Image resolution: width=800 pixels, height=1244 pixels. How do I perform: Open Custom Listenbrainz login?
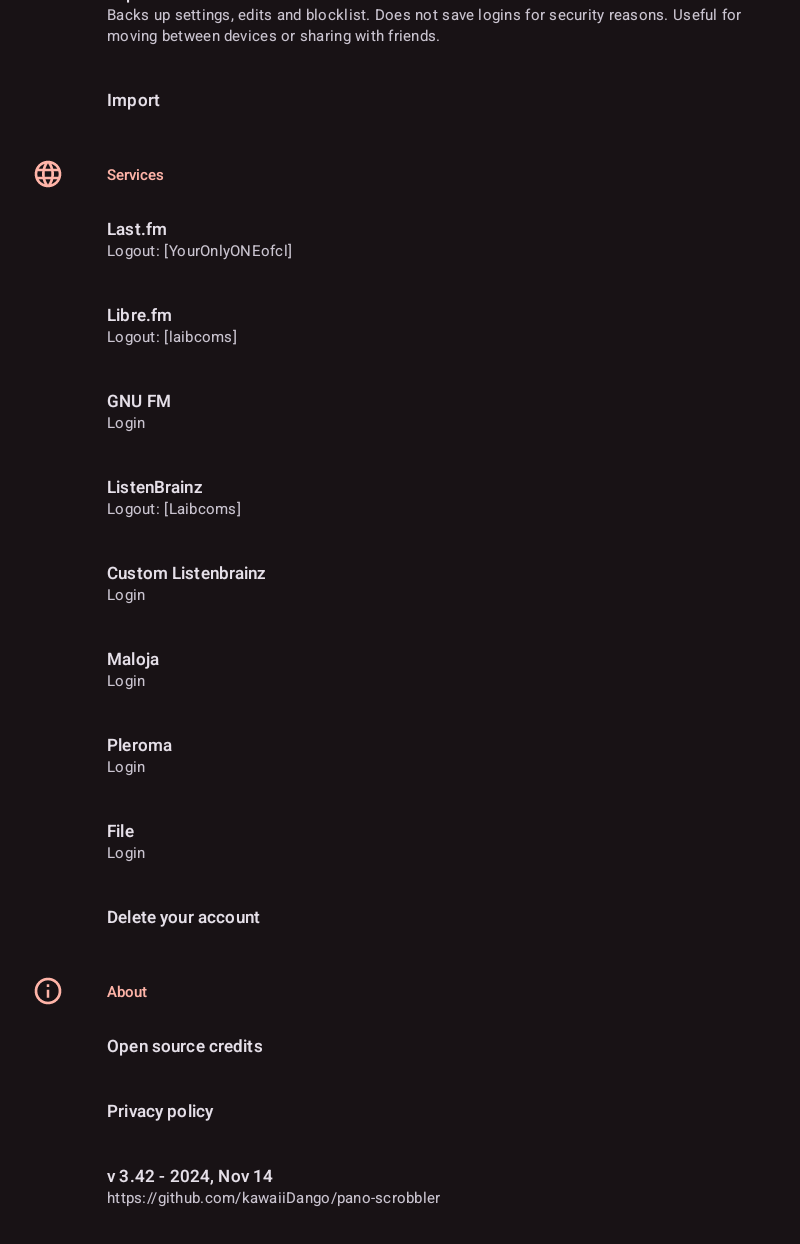[x=126, y=595]
